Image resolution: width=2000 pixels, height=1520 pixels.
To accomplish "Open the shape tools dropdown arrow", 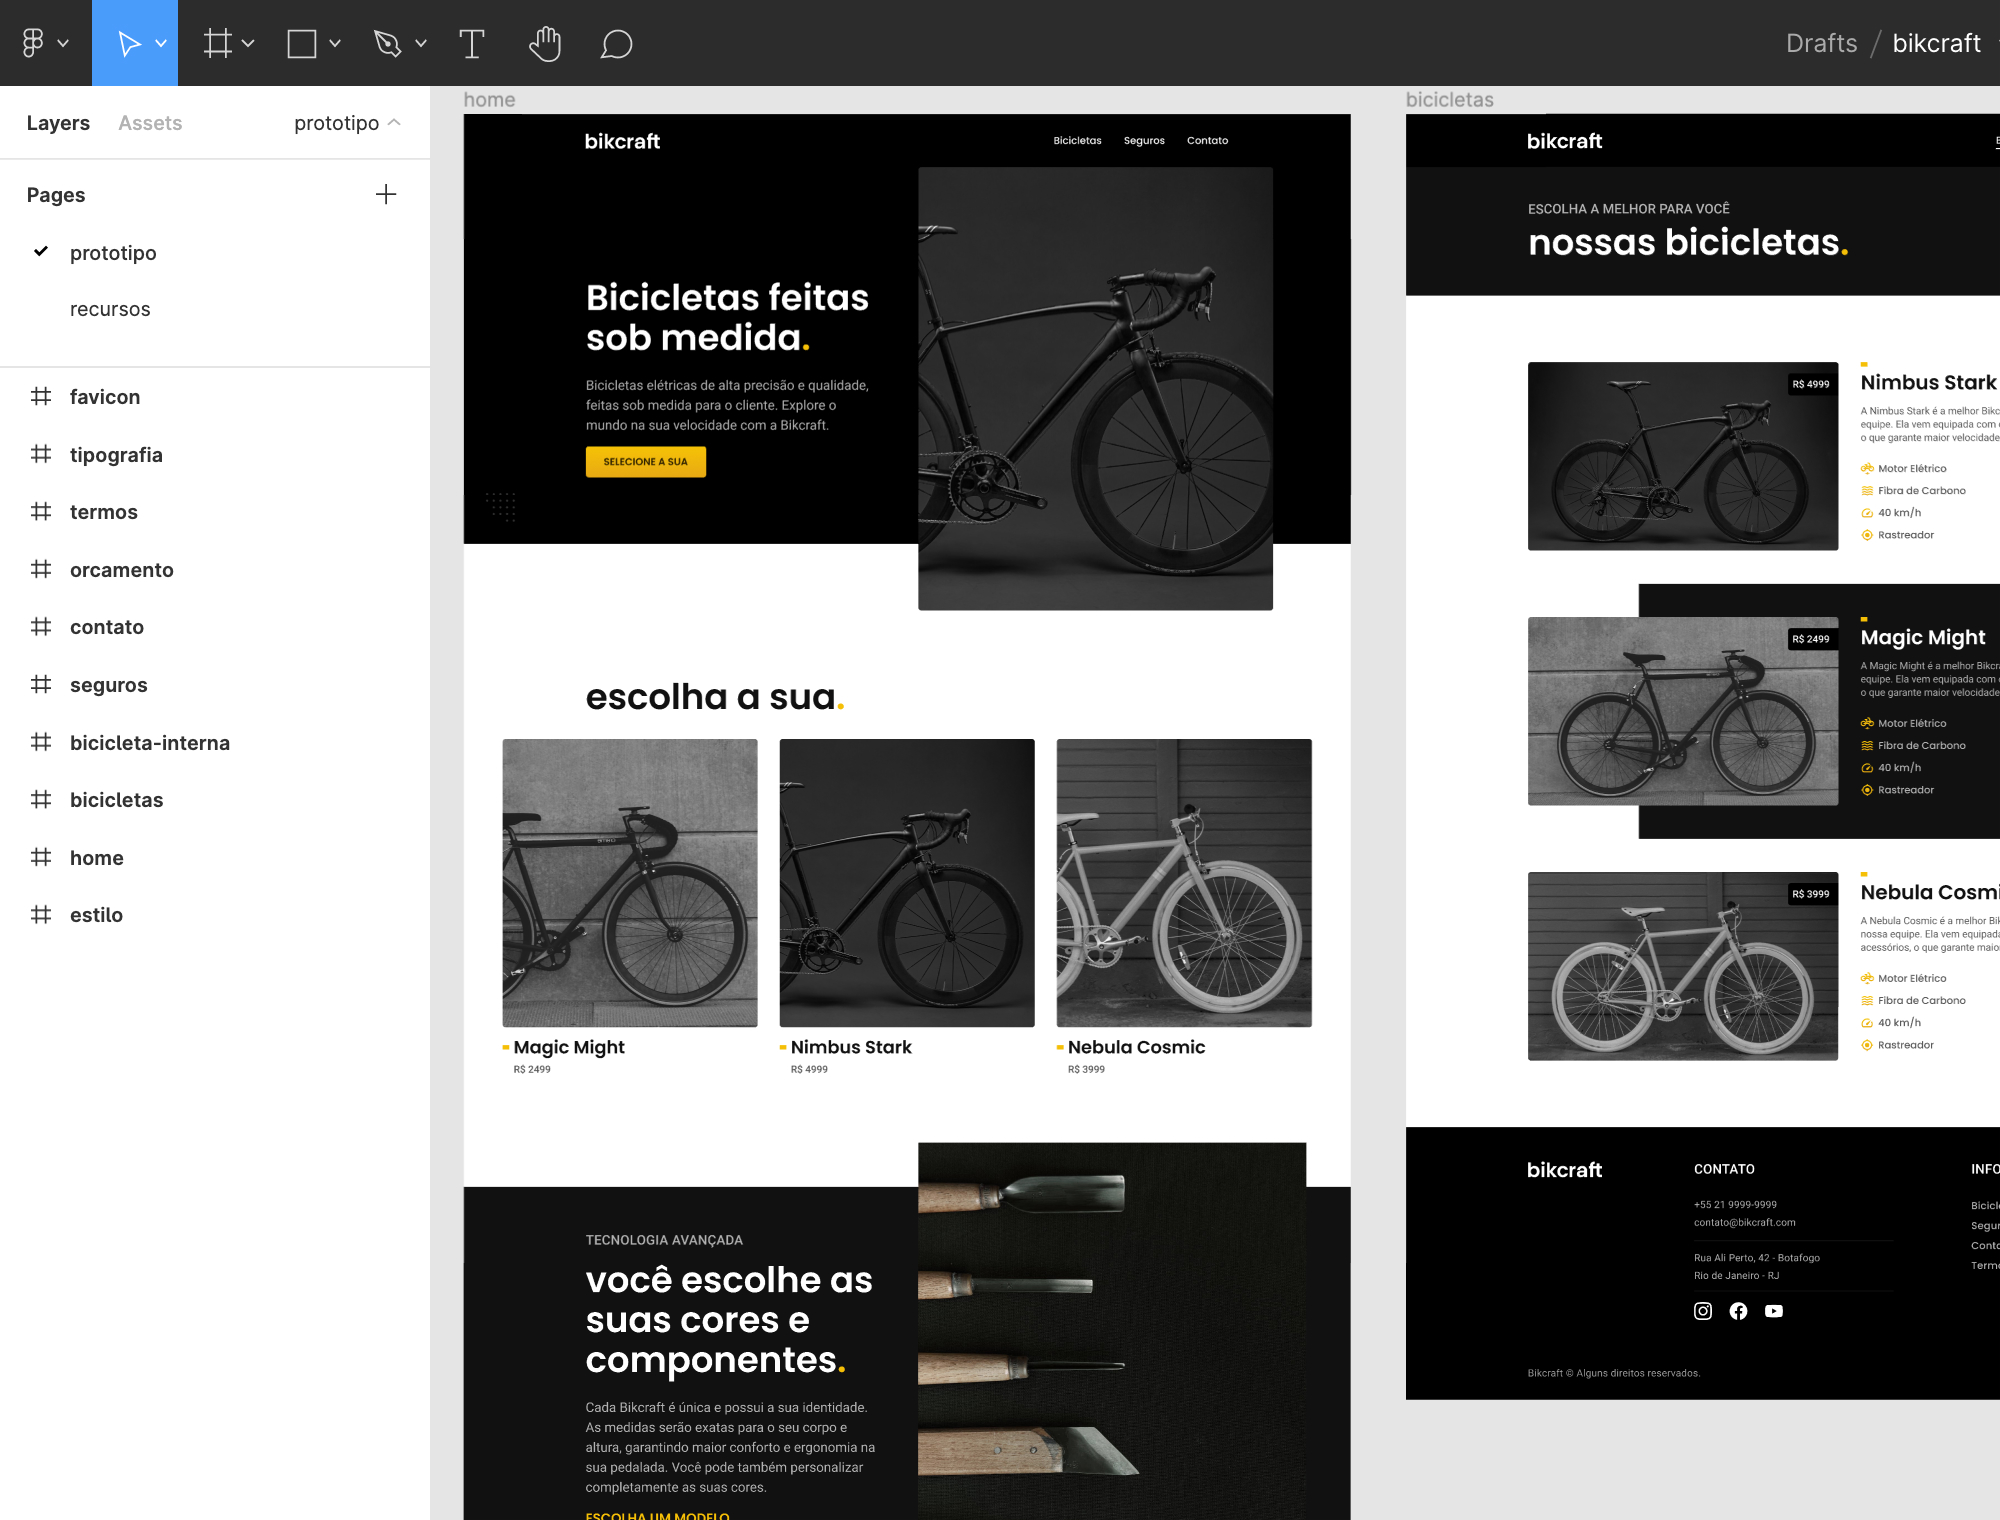I will (335, 43).
